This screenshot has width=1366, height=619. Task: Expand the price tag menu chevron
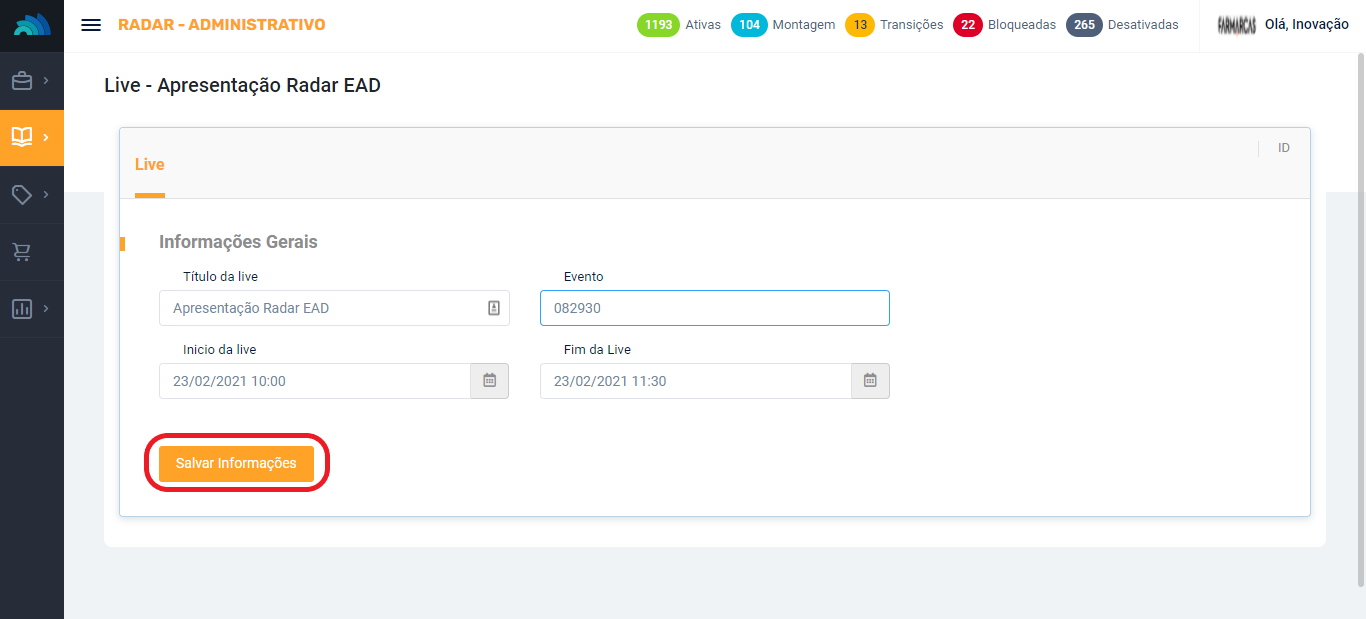click(46, 194)
